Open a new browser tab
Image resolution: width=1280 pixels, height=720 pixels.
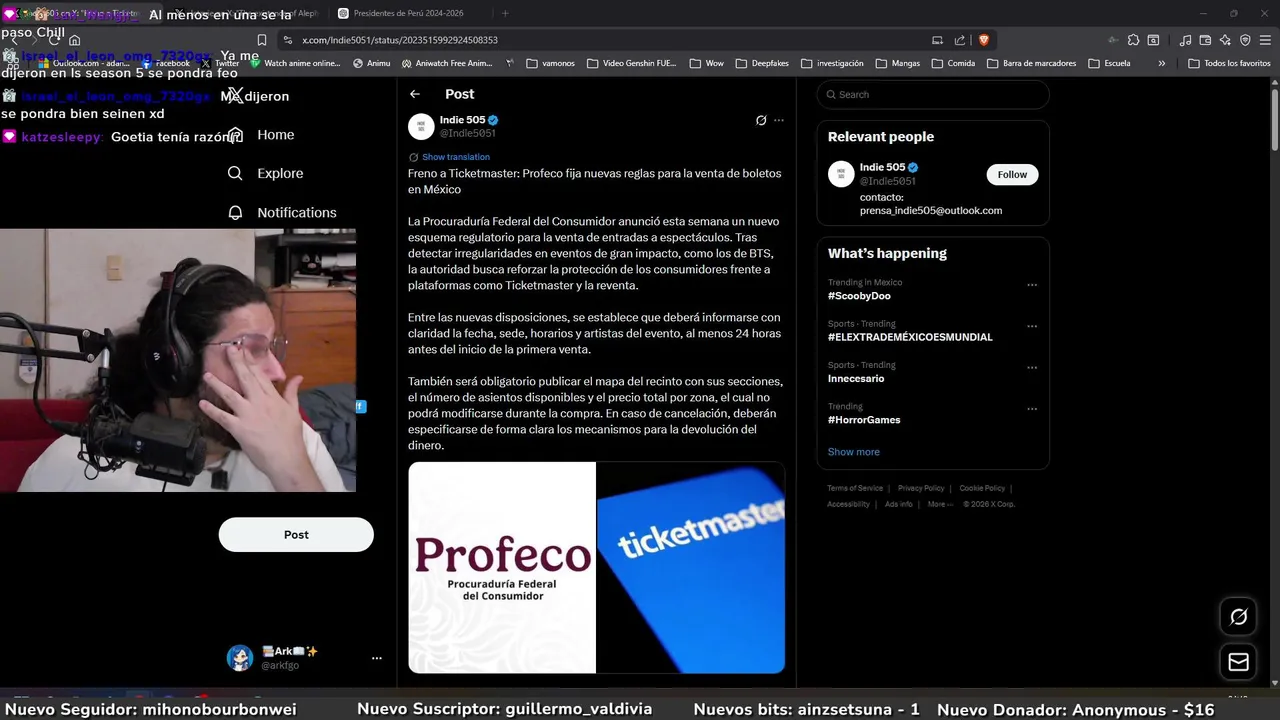[505, 13]
